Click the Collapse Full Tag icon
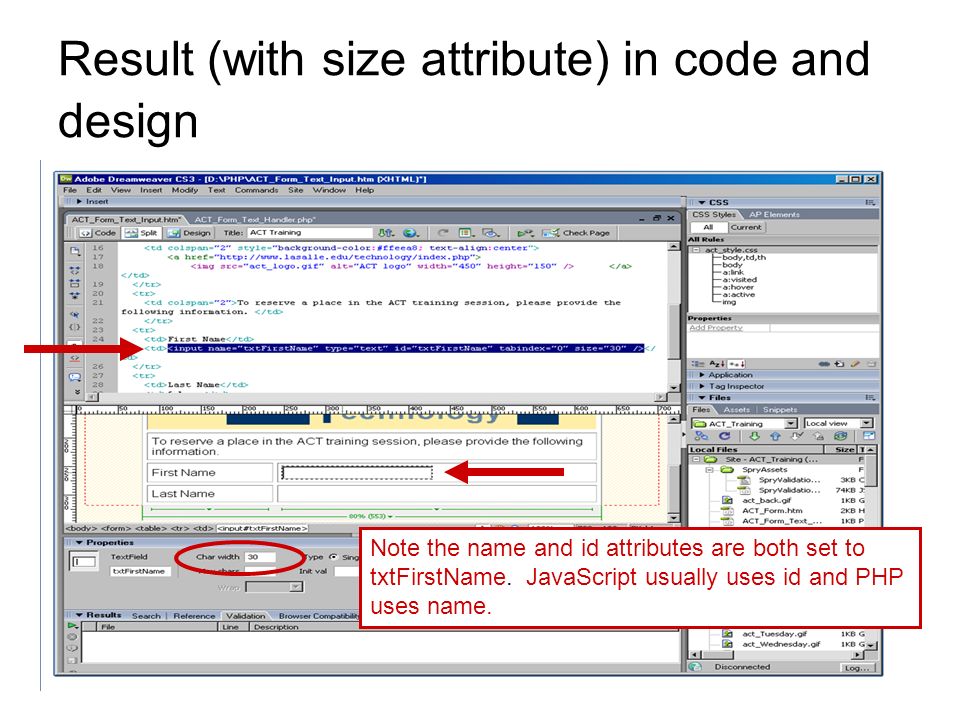 (x=75, y=270)
